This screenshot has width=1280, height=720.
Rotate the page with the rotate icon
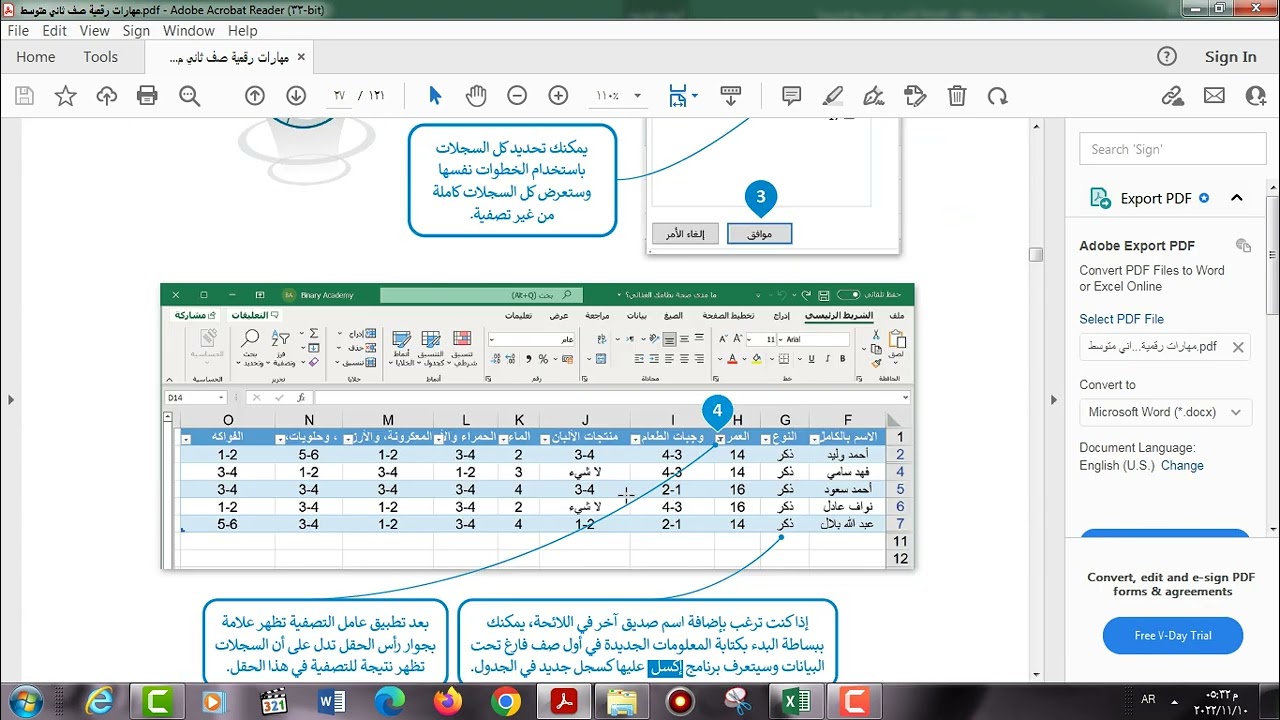(x=997, y=96)
